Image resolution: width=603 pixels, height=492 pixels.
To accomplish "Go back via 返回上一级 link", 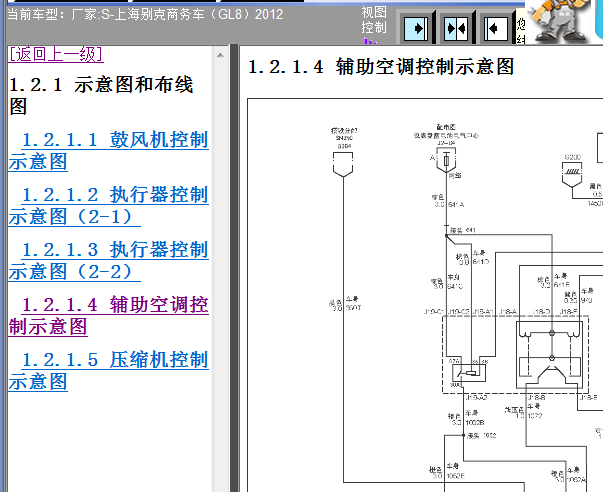I will 56,54.
